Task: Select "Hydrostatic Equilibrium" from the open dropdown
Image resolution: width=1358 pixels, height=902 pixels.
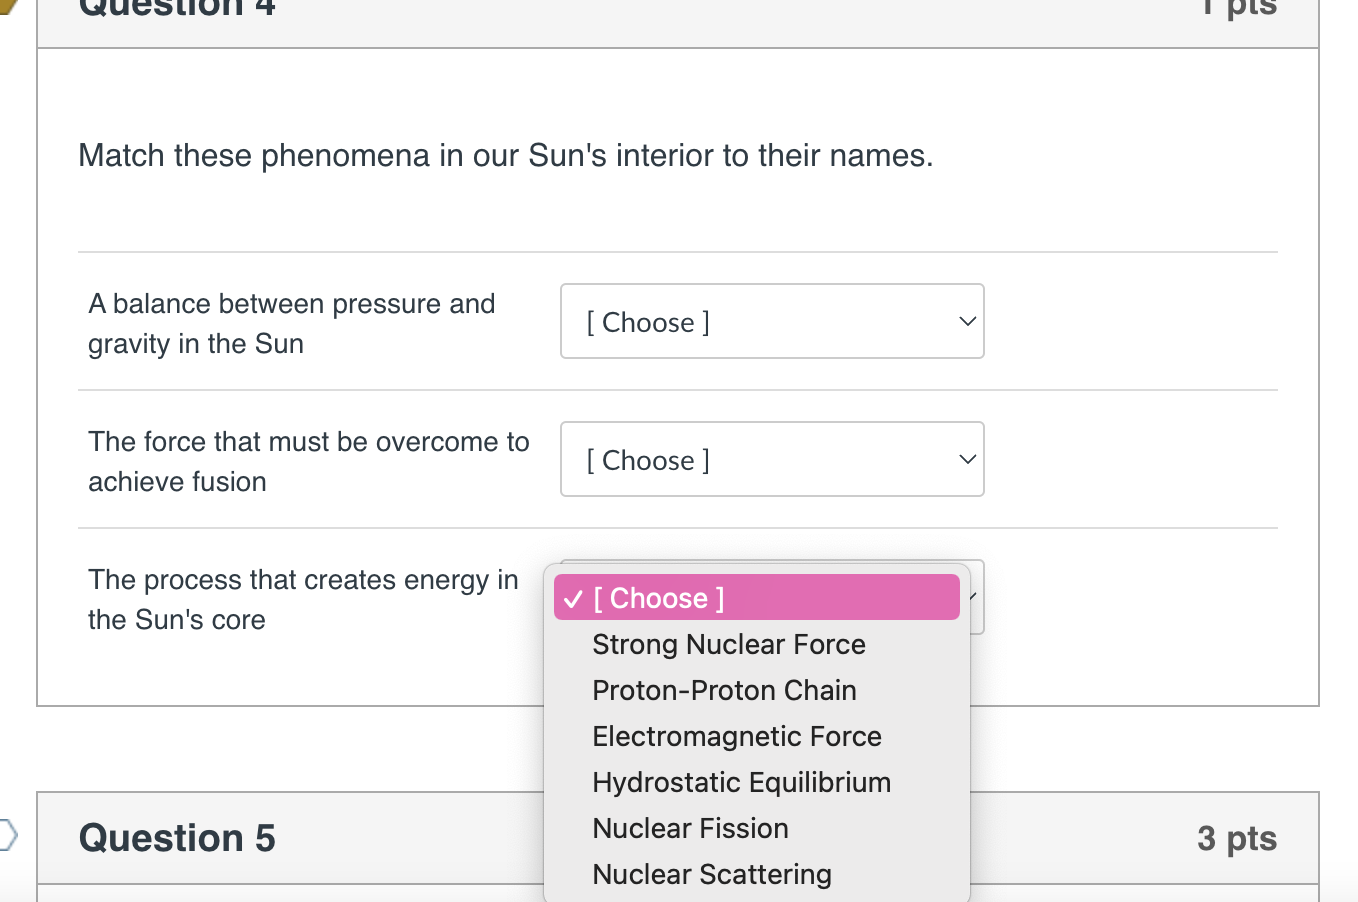Action: point(741,782)
